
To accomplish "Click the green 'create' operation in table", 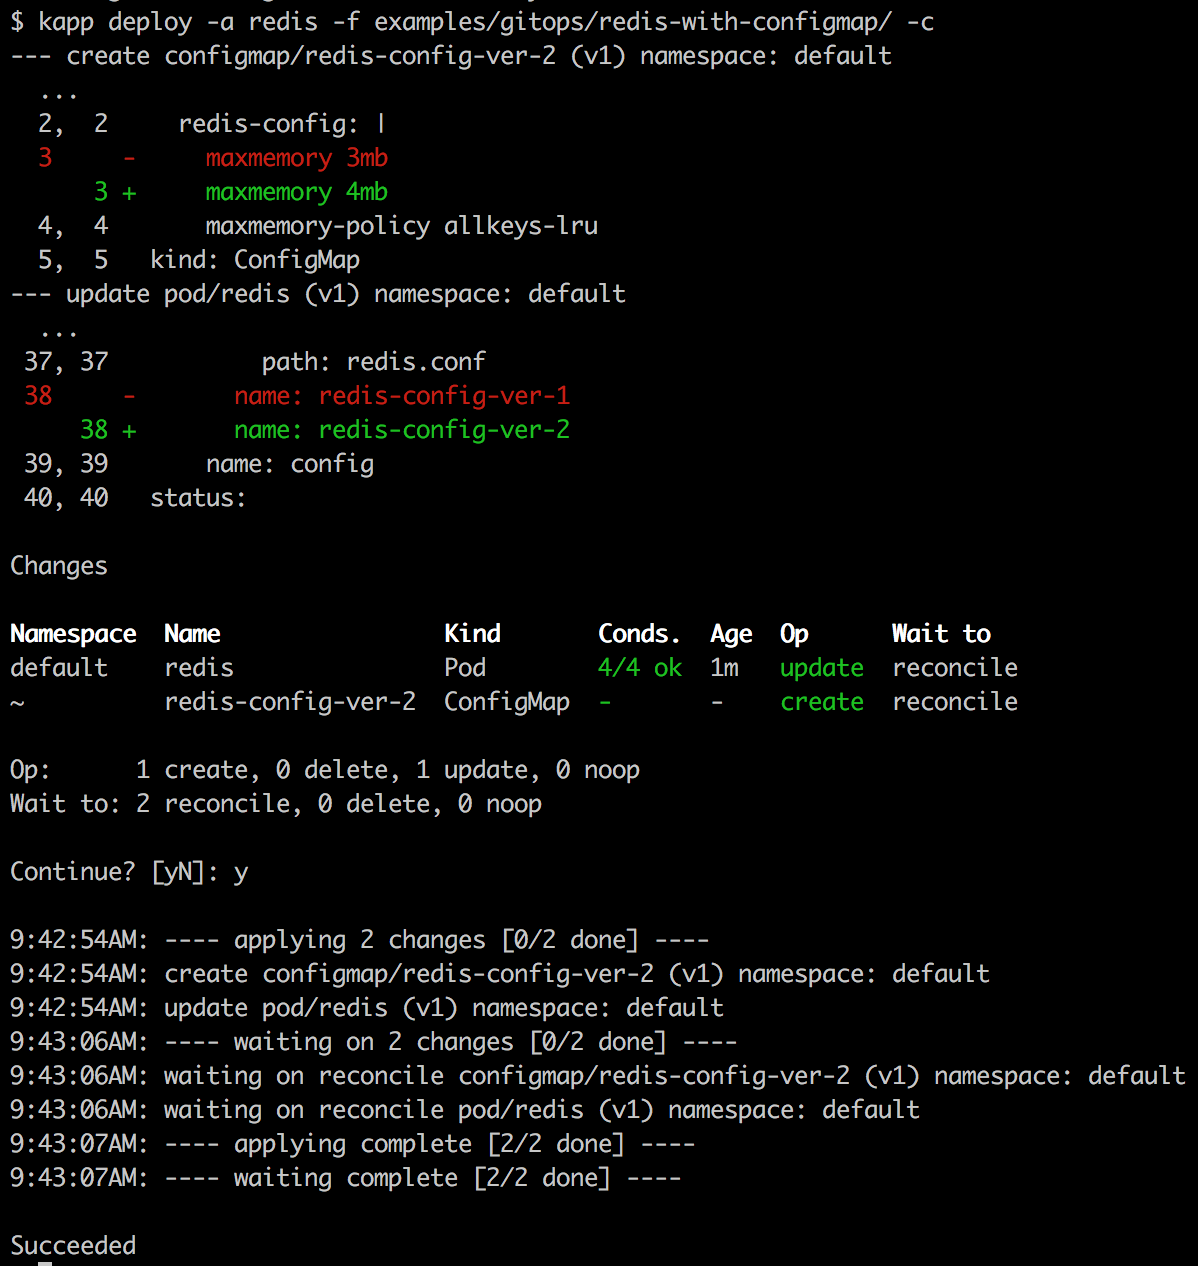I will coord(821,702).
